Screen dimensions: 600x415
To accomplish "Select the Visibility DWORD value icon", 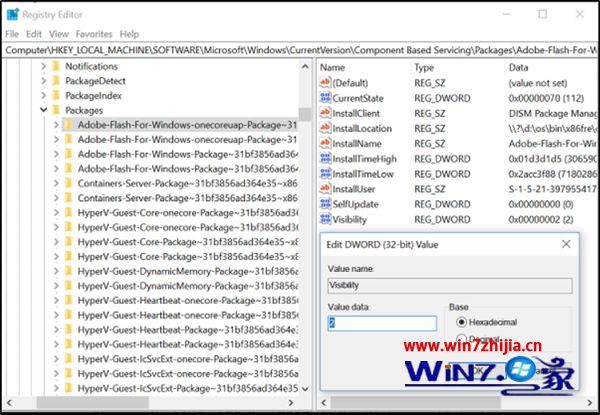I will [x=325, y=219].
